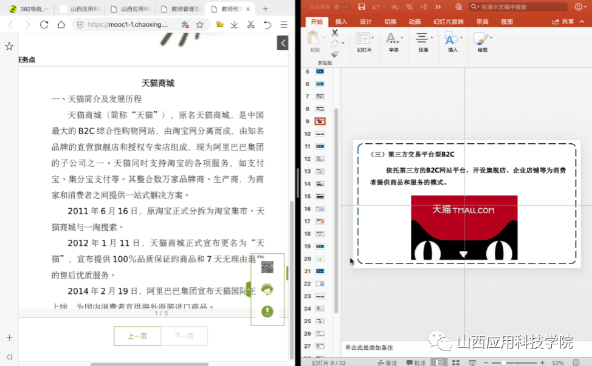Collapse the ribbon with chevron arrow
592x366 pixels.
tap(582, 22)
